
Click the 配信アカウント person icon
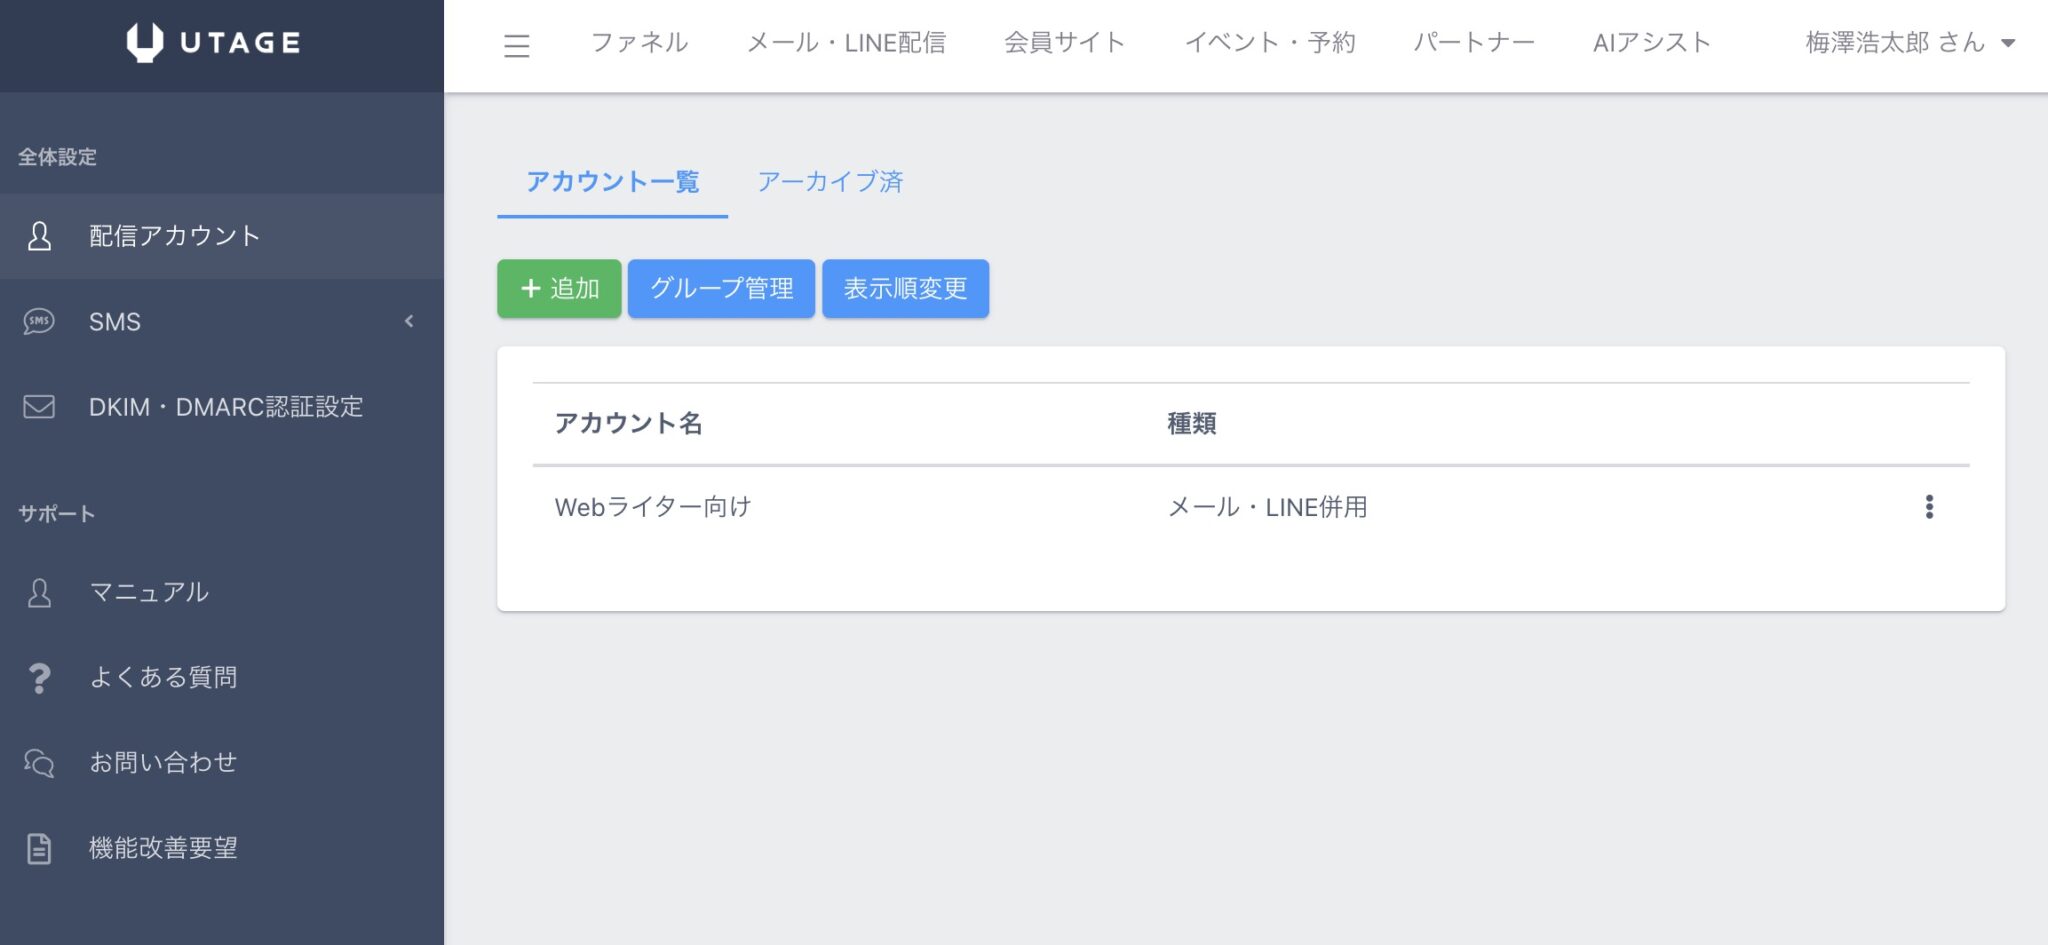(x=39, y=236)
